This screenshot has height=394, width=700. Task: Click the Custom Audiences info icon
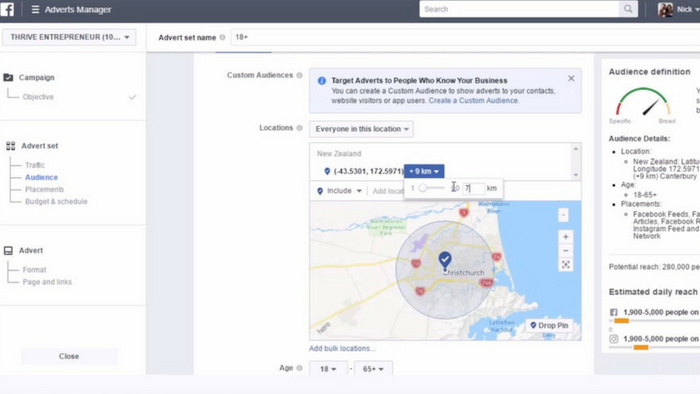point(300,75)
